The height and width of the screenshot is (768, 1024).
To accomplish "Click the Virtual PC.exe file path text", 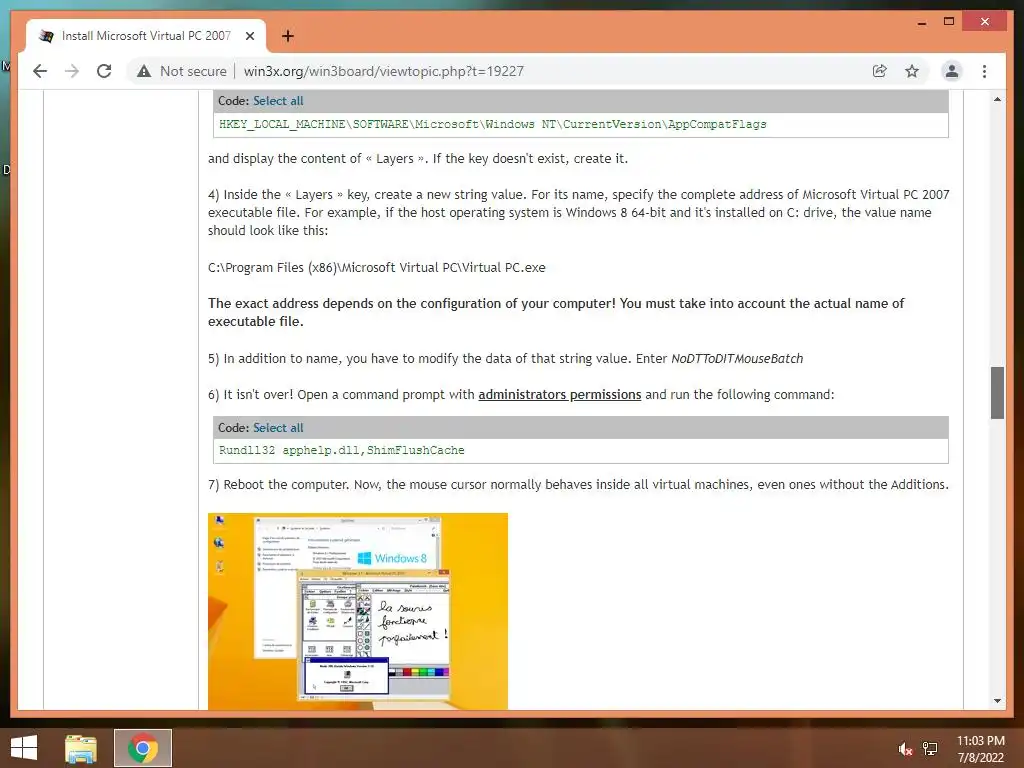I will coord(377,267).
